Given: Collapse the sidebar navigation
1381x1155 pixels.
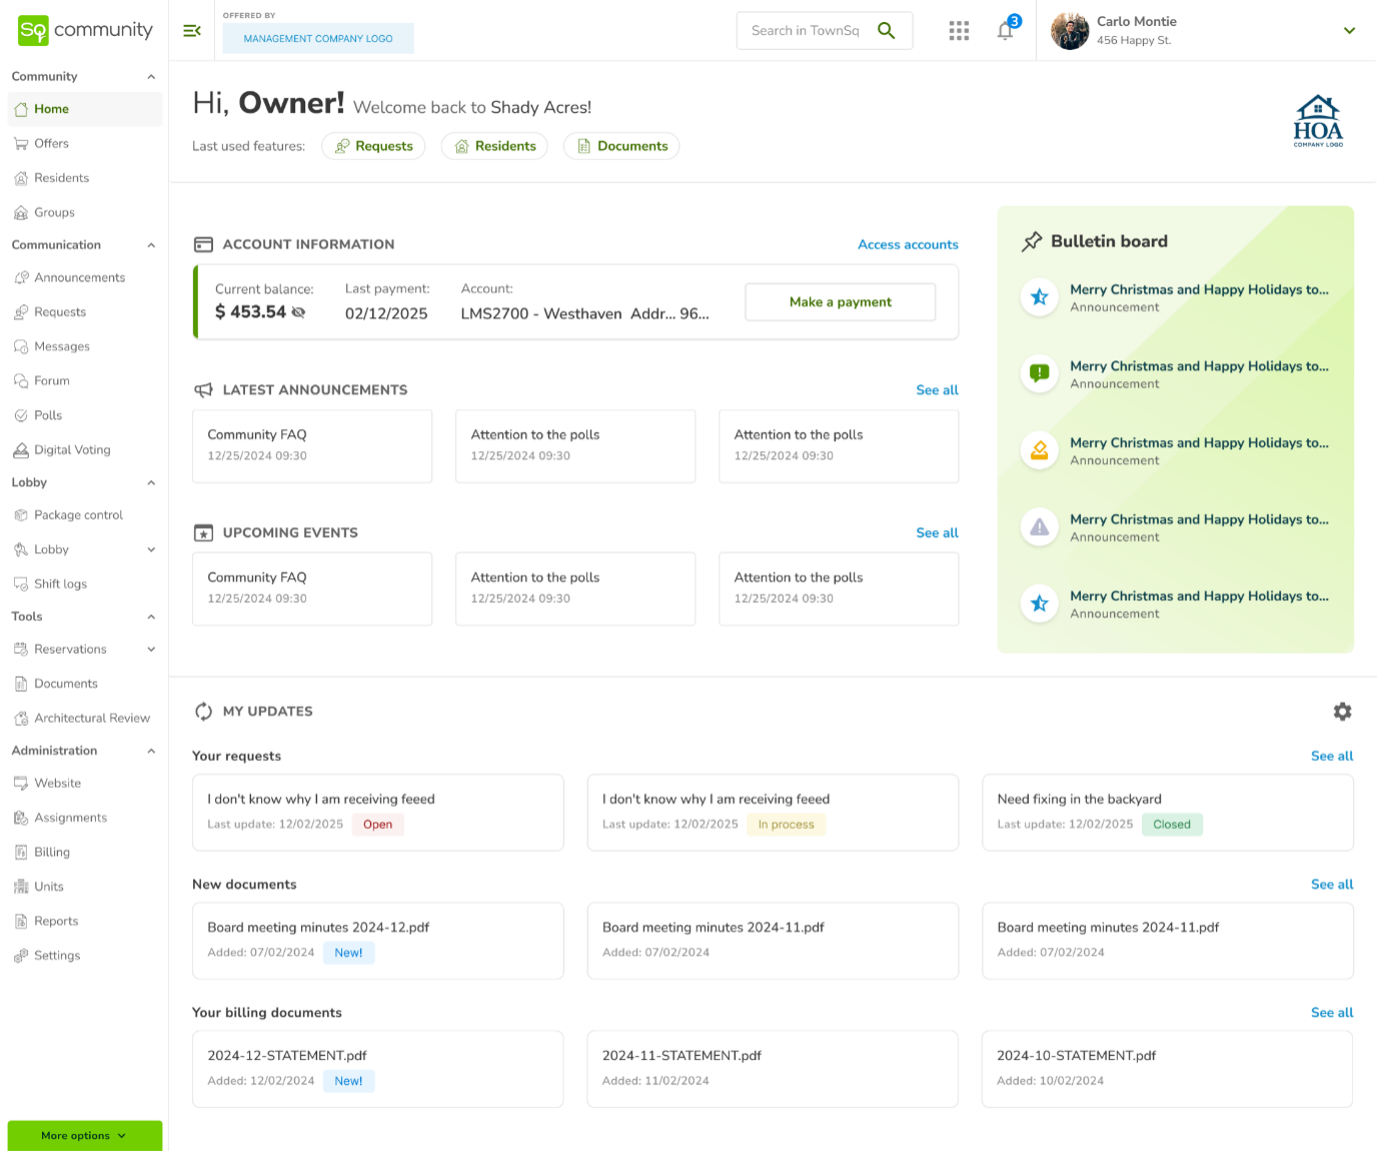Looking at the screenshot, I should [191, 30].
